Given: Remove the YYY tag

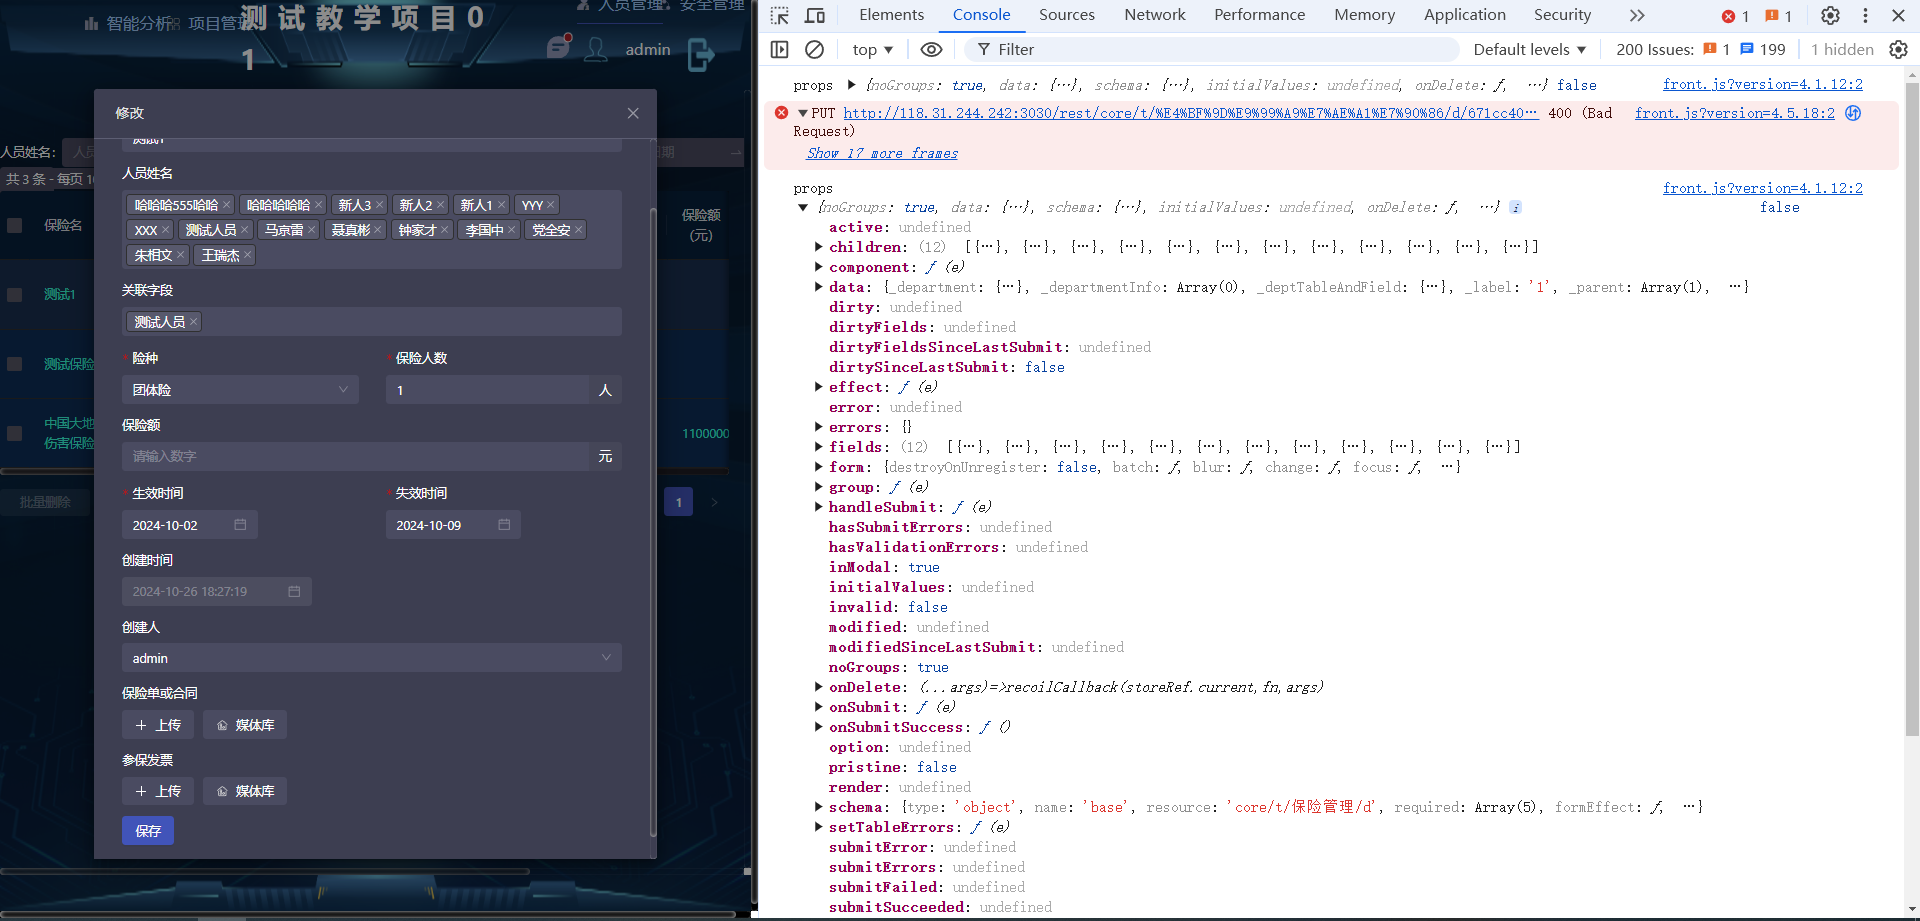Looking at the screenshot, I should (551, 205).
